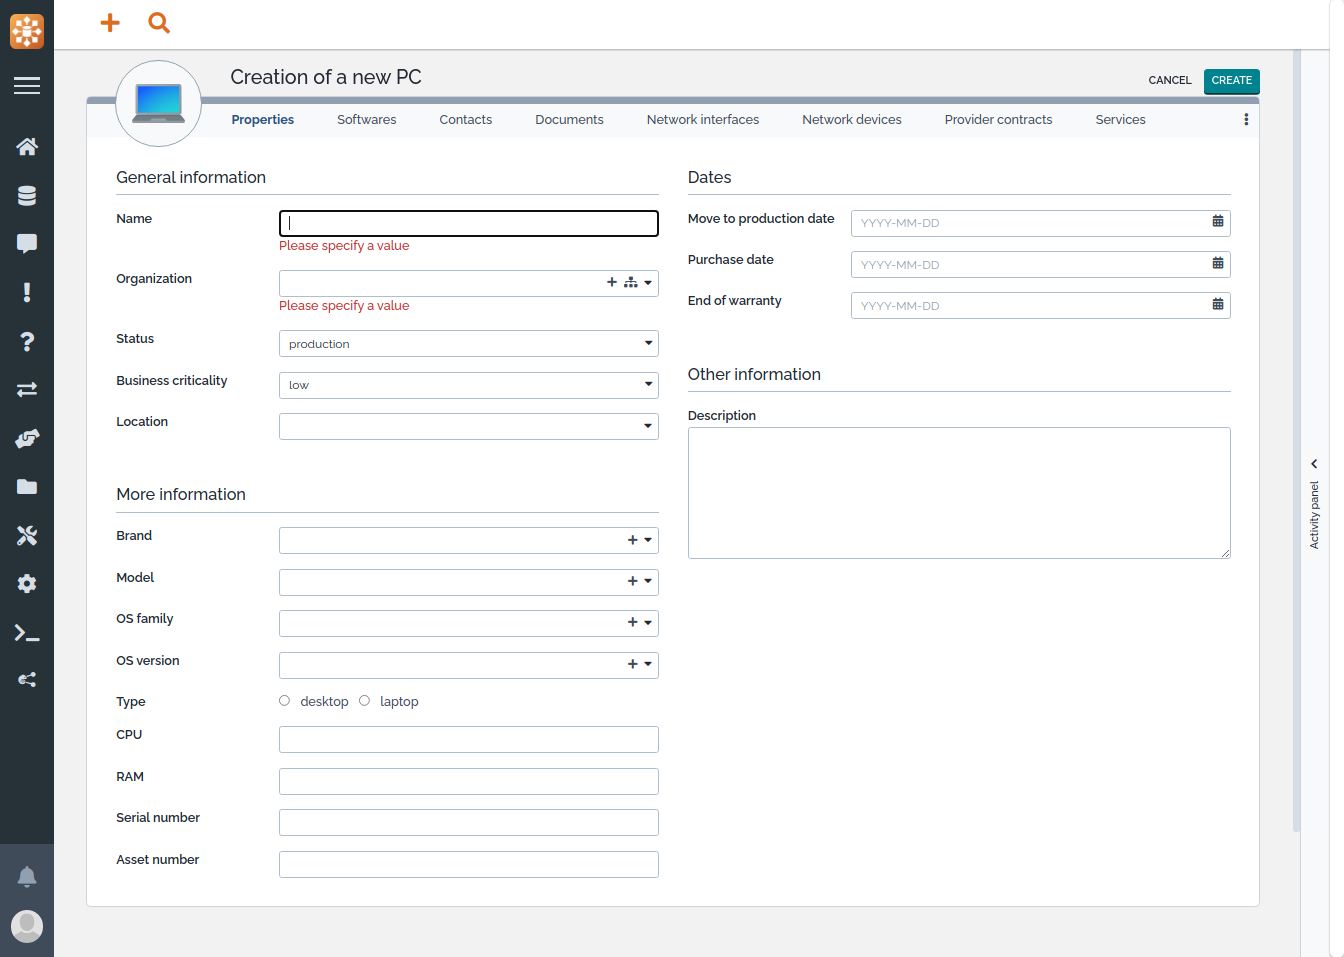Click the orange plus create icon
This screenshot has width=1344, height=957.
[x=110, y=22]
